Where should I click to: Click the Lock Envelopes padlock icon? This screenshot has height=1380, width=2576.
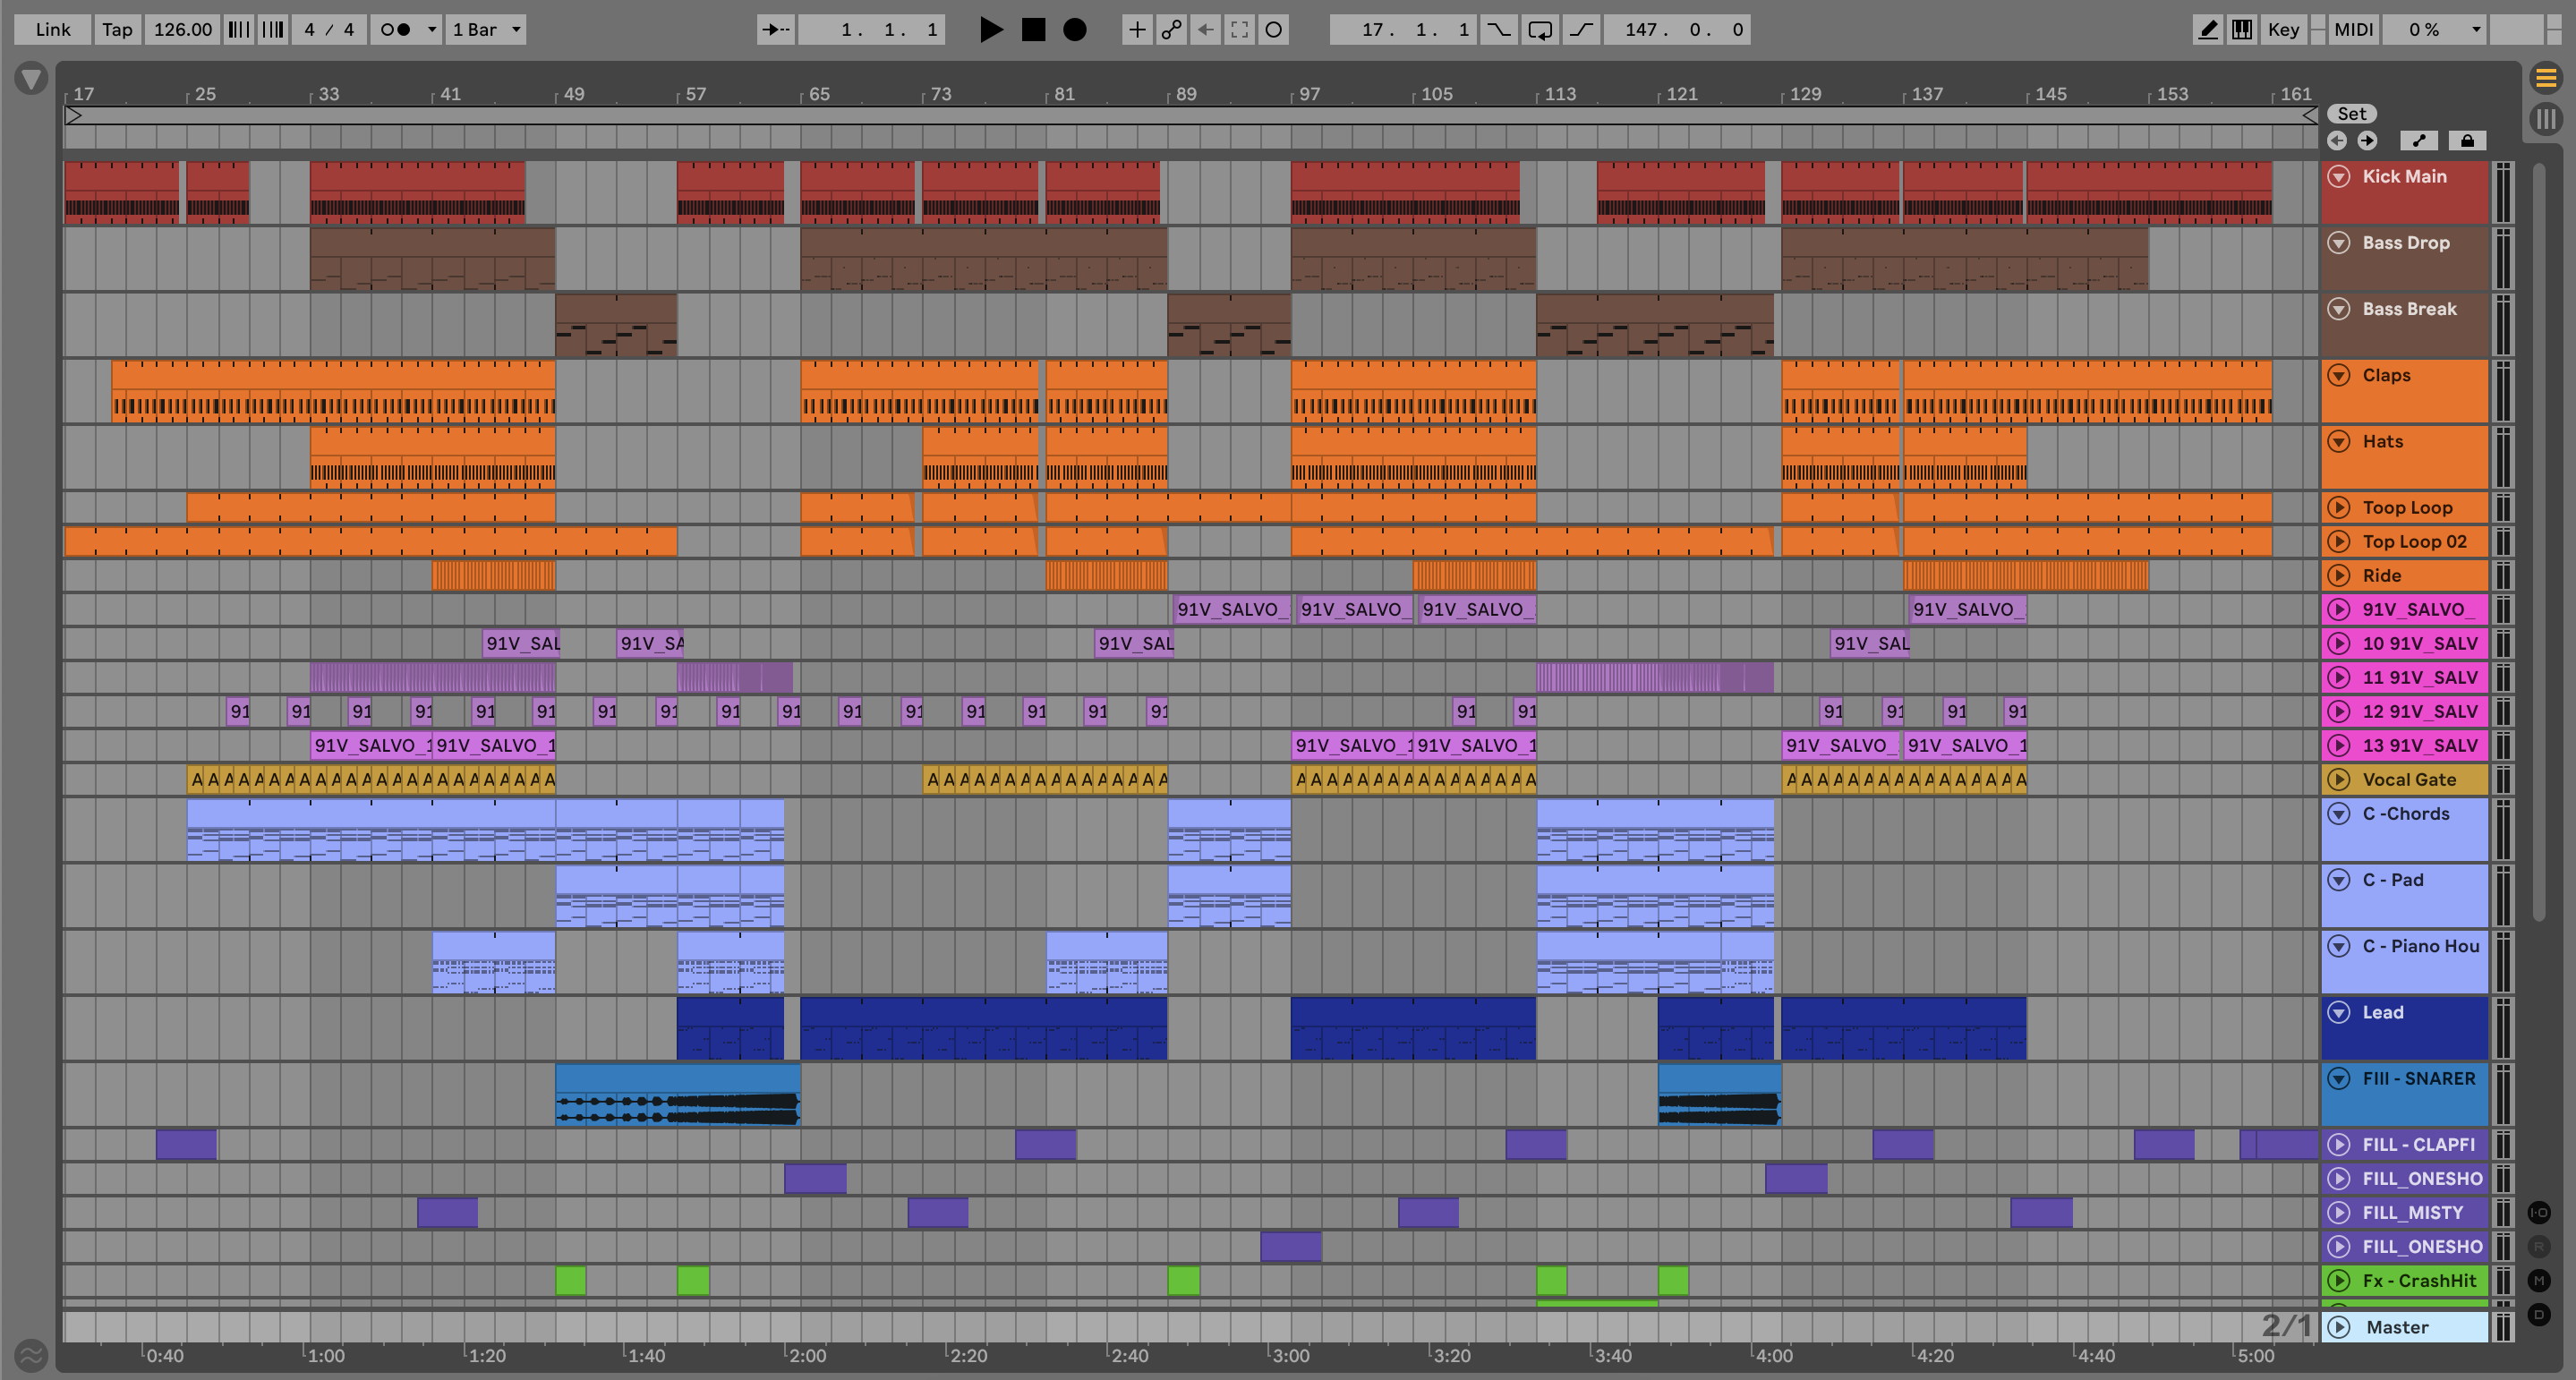click(2467, 141)
